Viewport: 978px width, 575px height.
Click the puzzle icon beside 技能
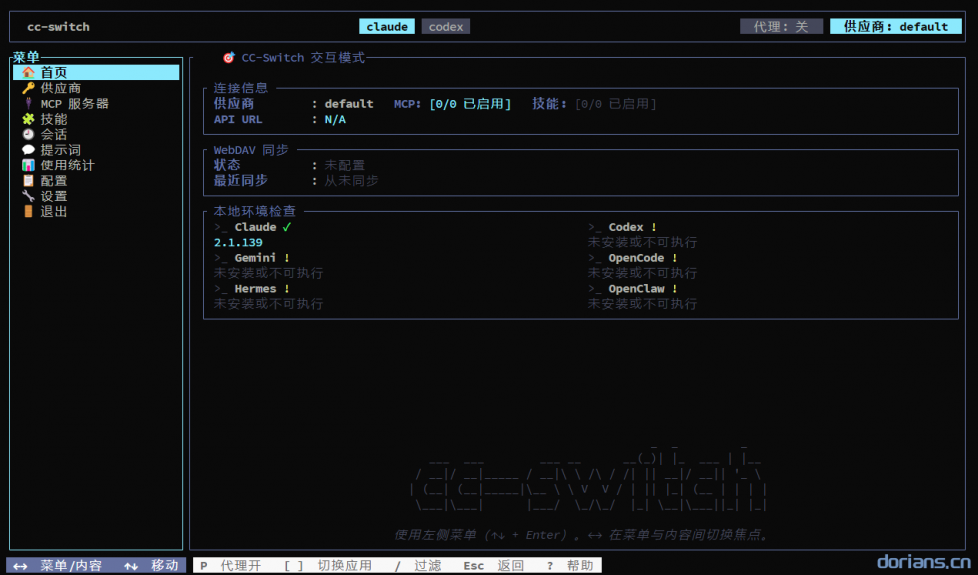coord(28,118)
